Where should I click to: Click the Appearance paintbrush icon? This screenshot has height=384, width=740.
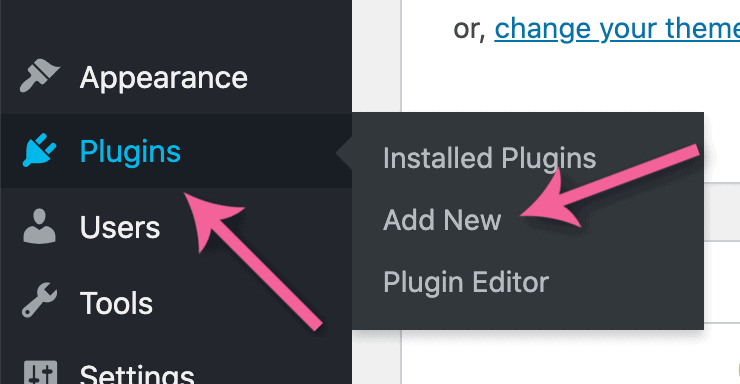coord(40,75)
